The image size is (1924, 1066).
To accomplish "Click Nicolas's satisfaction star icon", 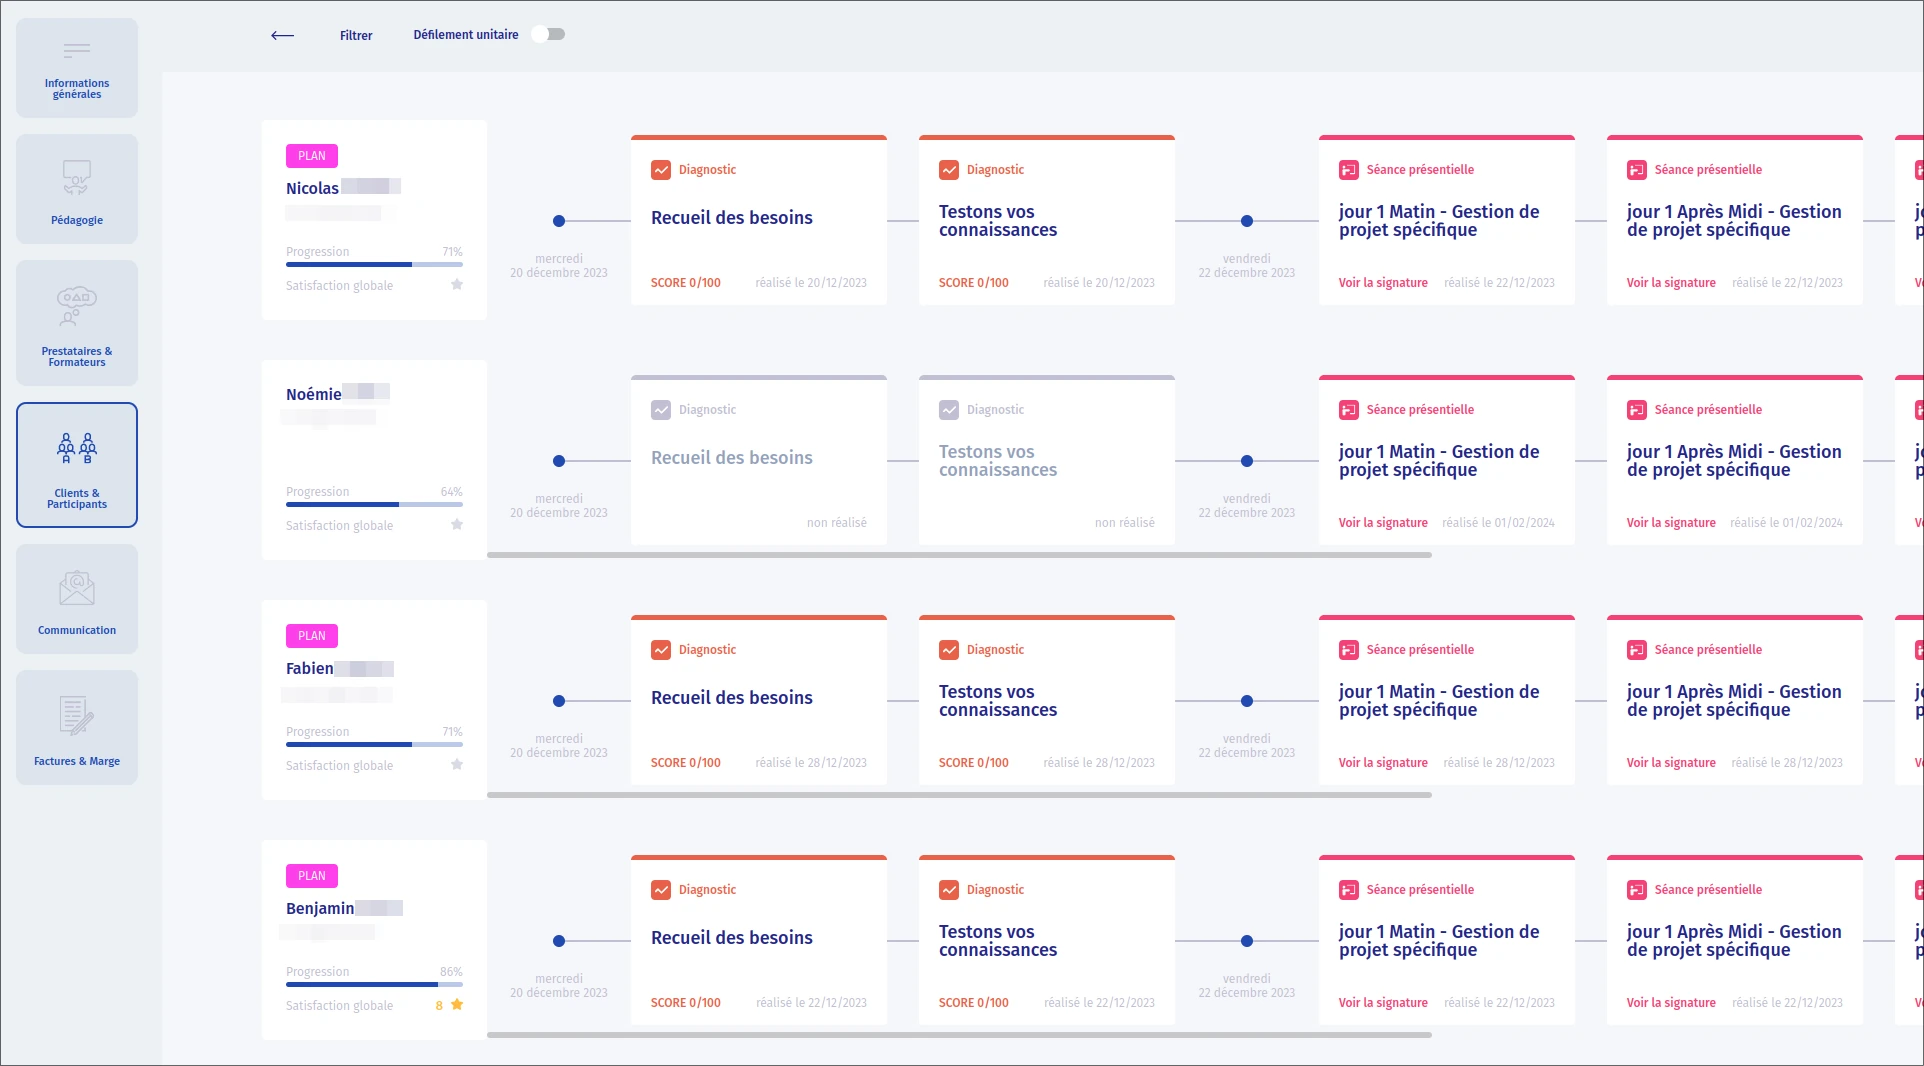I will [457, 285].
